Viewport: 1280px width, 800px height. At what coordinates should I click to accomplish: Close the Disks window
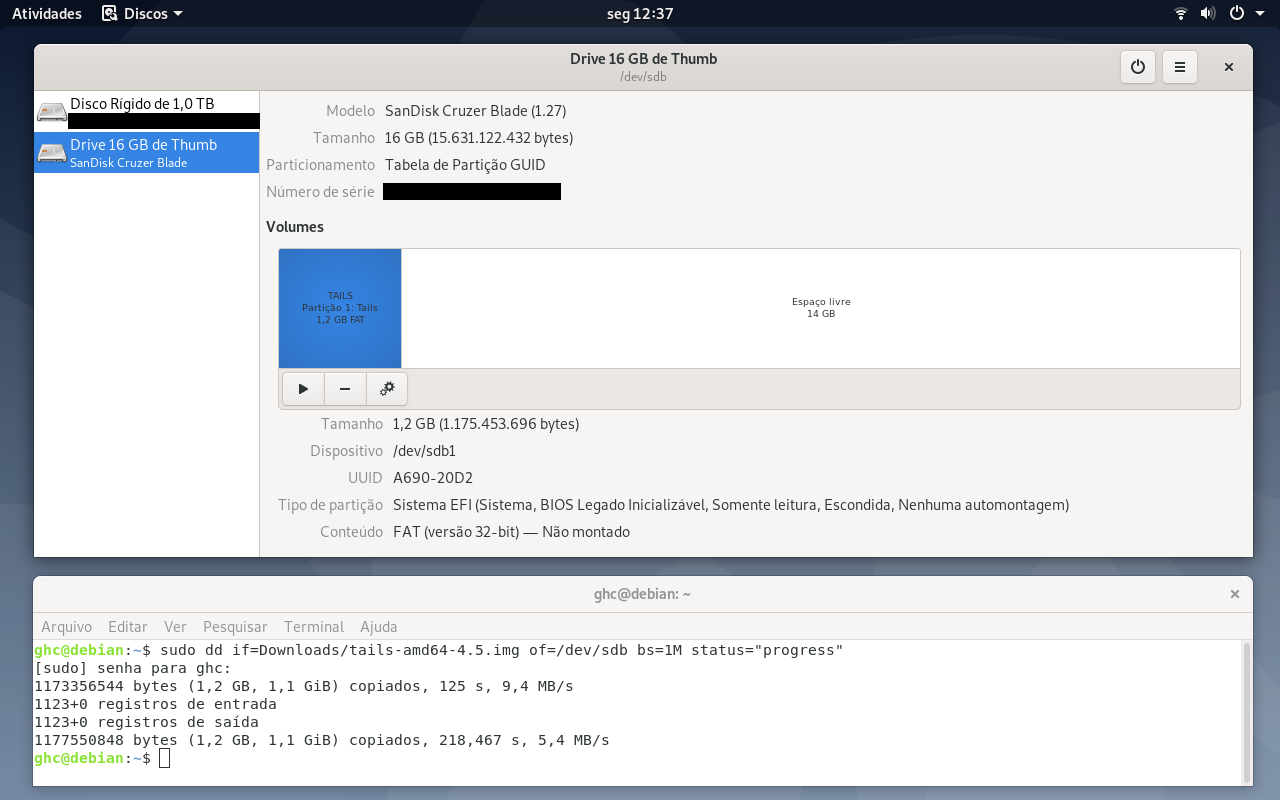(x=1229, y=67)
